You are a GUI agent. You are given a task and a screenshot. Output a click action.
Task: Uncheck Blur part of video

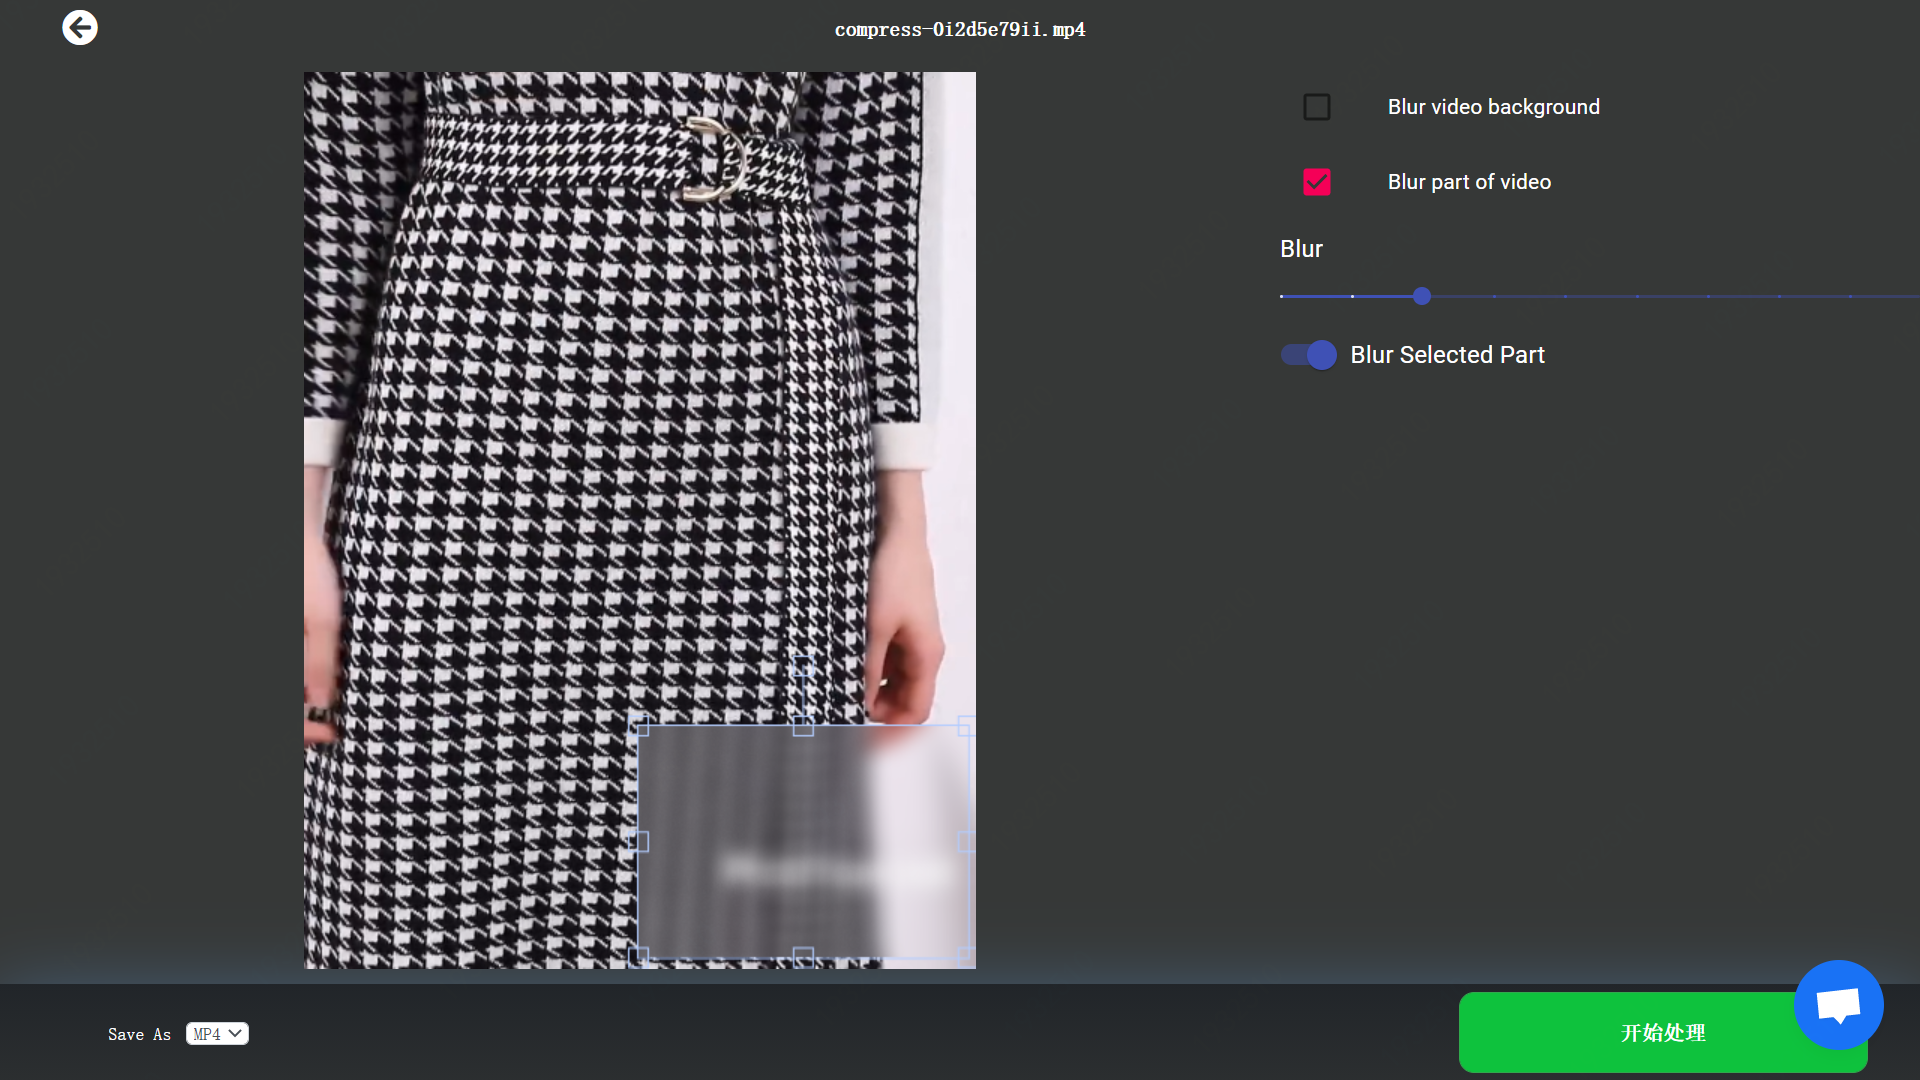click(1316, 181)
